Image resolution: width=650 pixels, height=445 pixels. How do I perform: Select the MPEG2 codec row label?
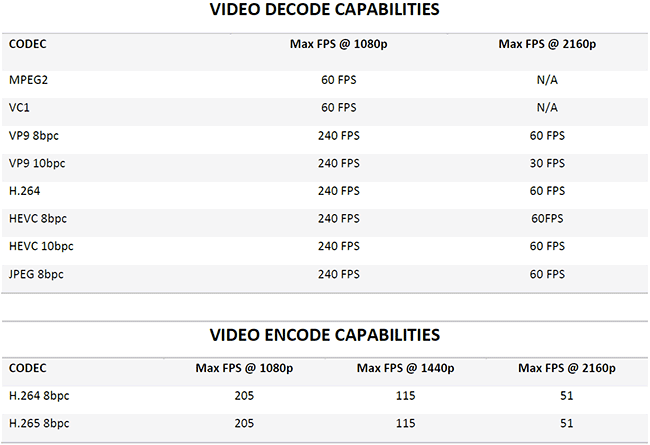click(29, 79)
